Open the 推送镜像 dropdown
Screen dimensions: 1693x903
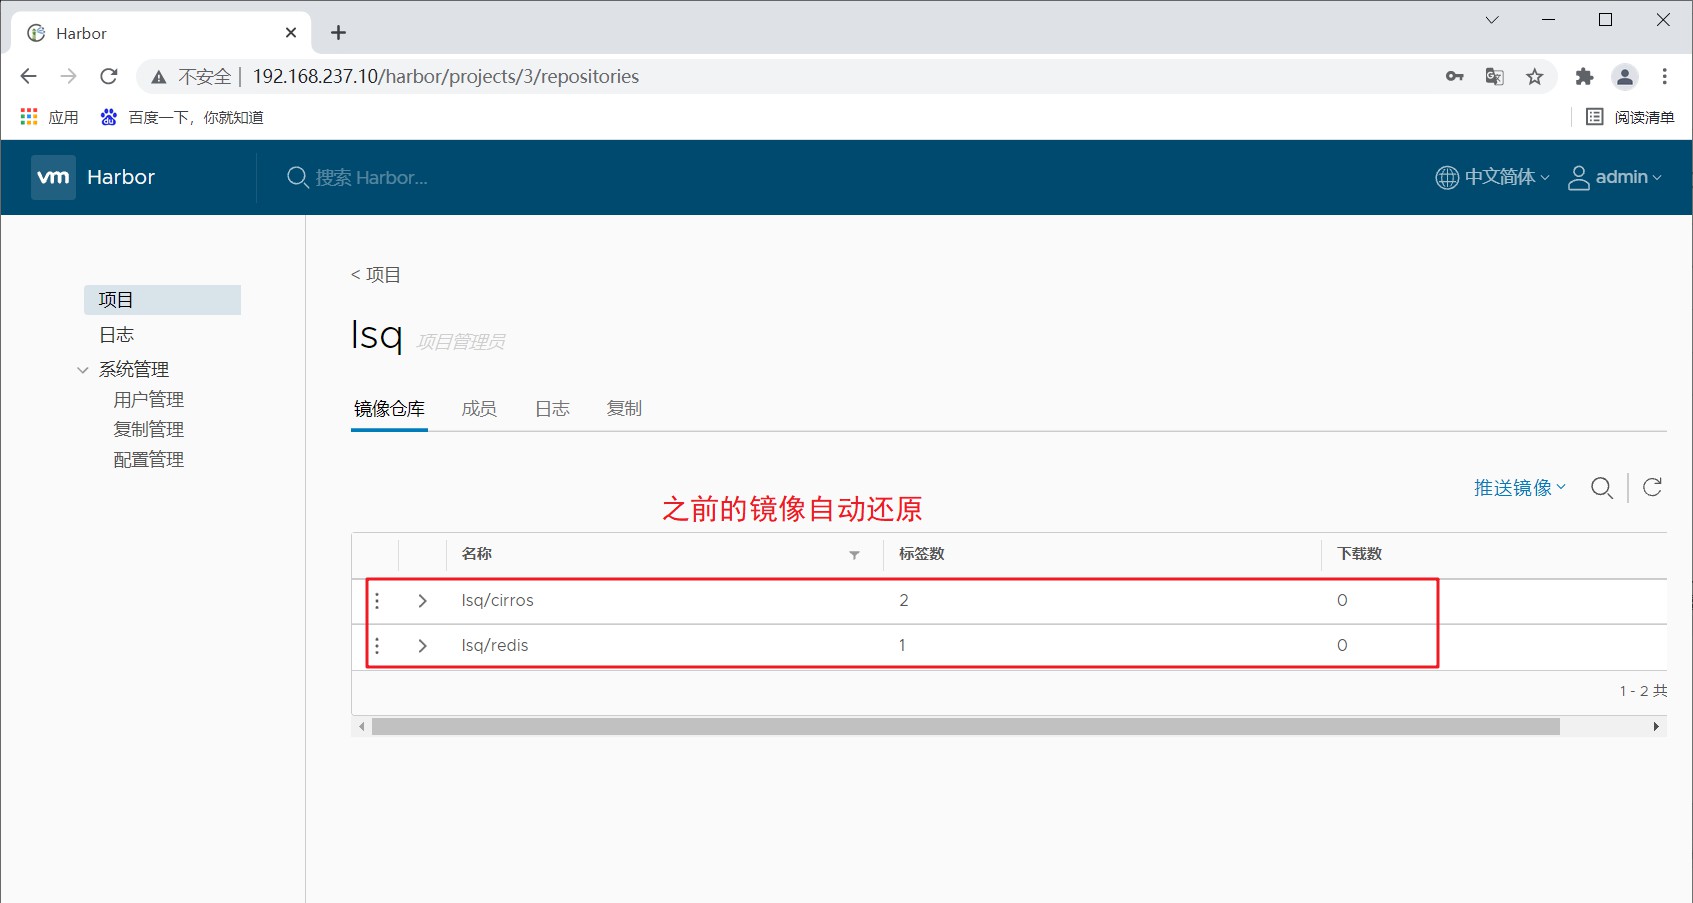[1520, 488]
